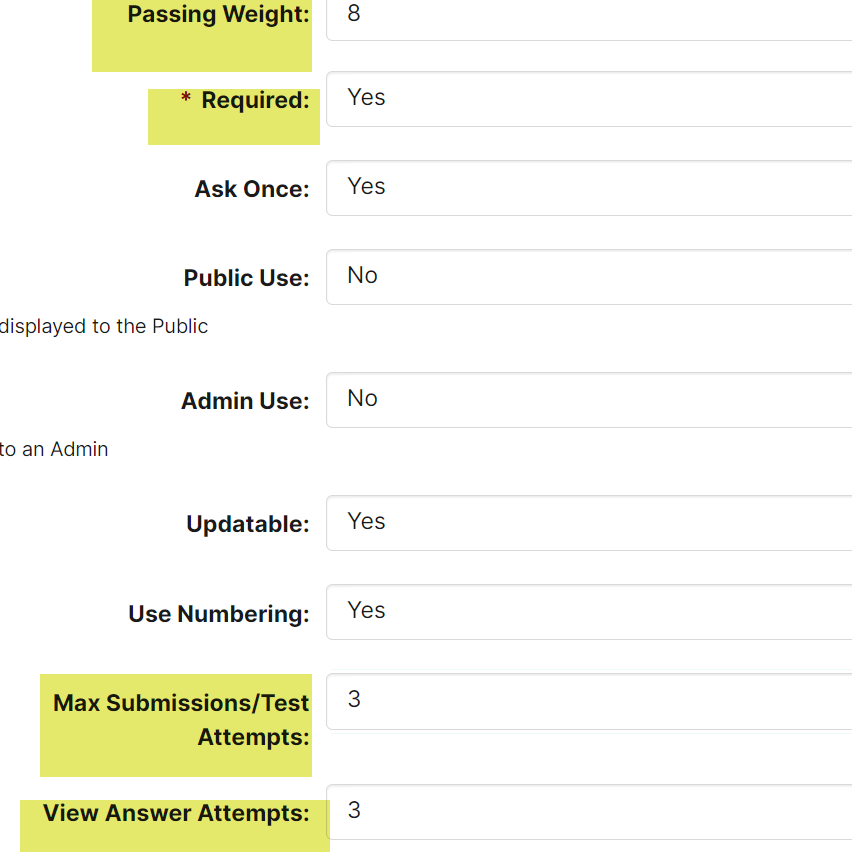The width and height of the screenshot is (852, 852).
Task: Click the Ask Once label
Action: 252,189
